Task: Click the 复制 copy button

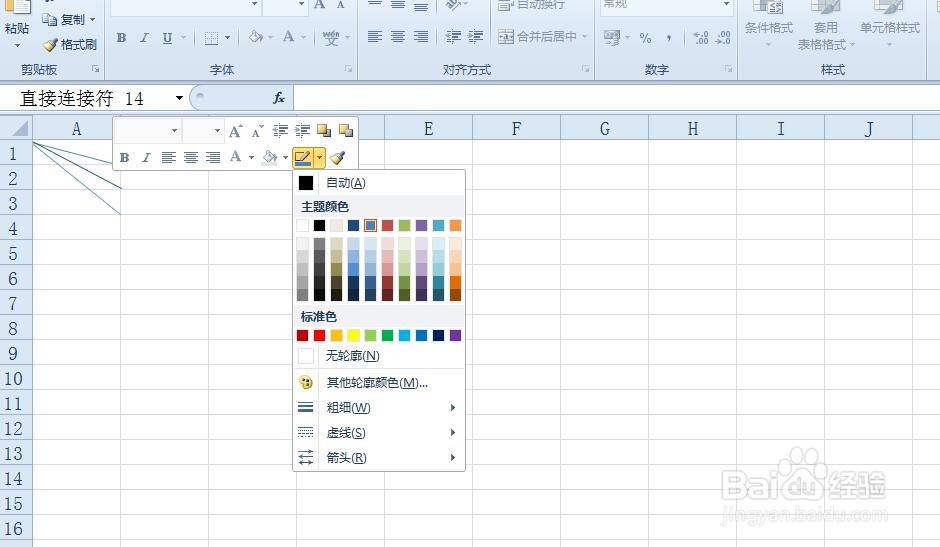Action: [64, 20]
